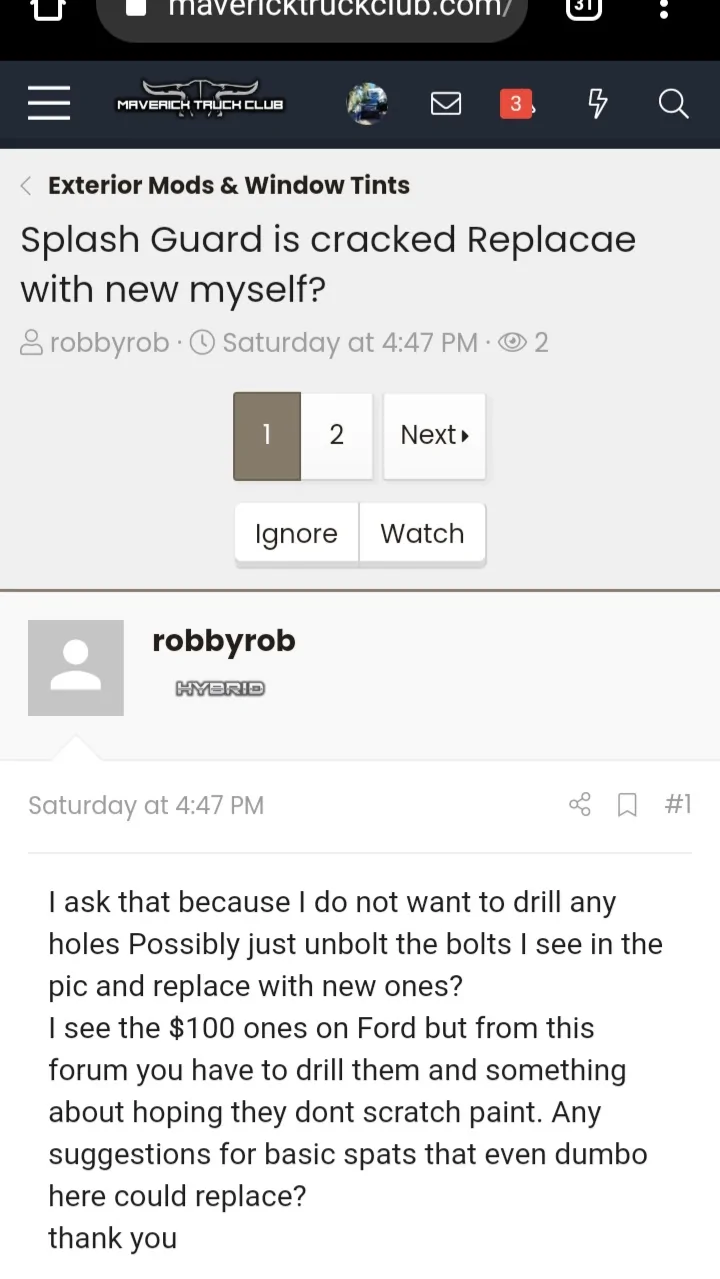Open robbyrob's profile from post header
720x1279 pixels.
point(224,640)
